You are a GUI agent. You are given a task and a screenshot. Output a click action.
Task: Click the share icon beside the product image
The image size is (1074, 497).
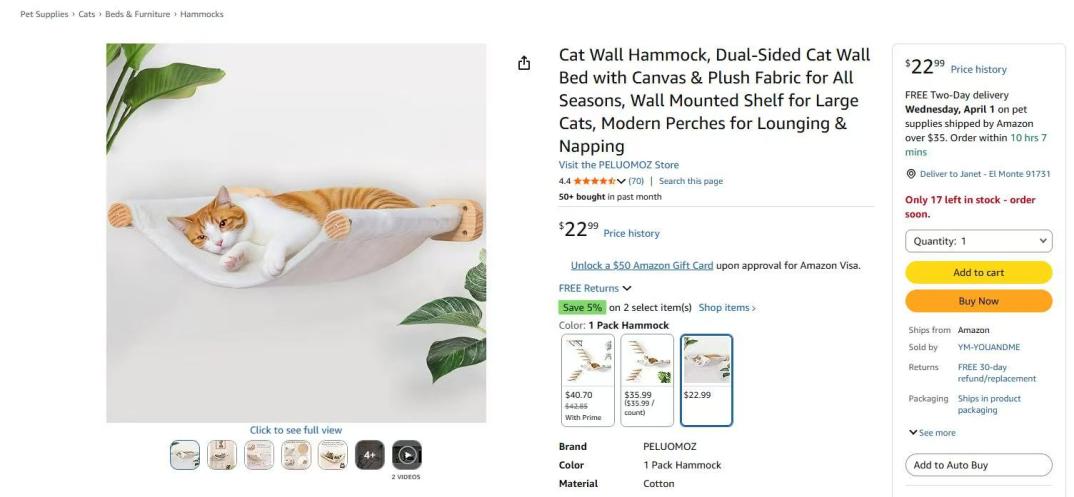[x=524, y=63]
